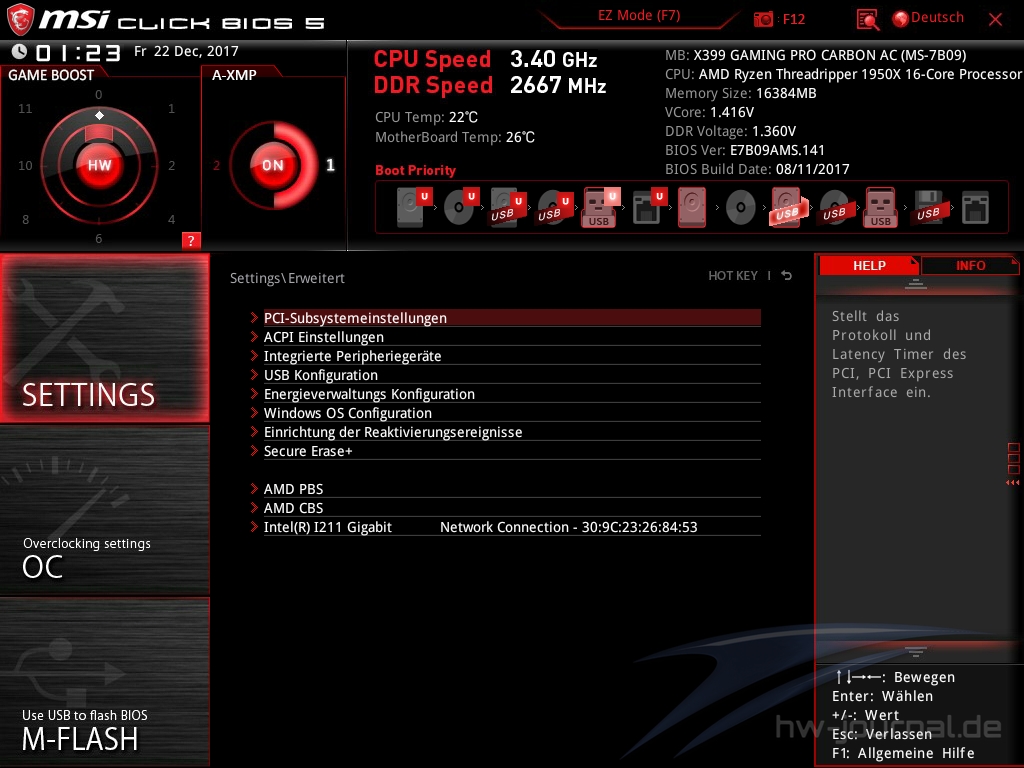Toggle the GAME BOOST HW knob
Image resolution: width=1024 pixels, height=768 pixels.
point(99,165)
